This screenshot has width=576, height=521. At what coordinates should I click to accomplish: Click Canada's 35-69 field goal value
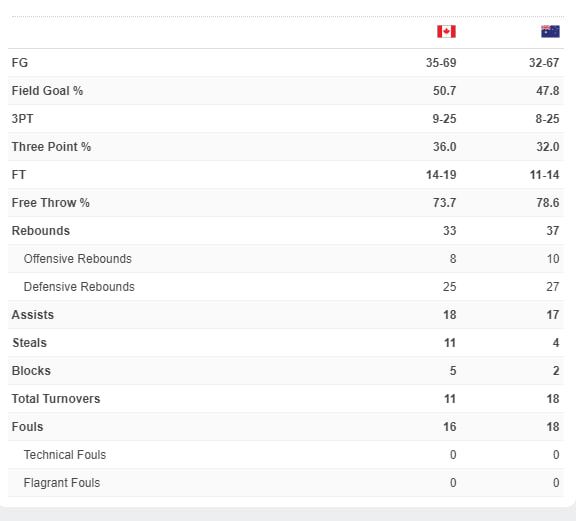[x=441, y=63]
